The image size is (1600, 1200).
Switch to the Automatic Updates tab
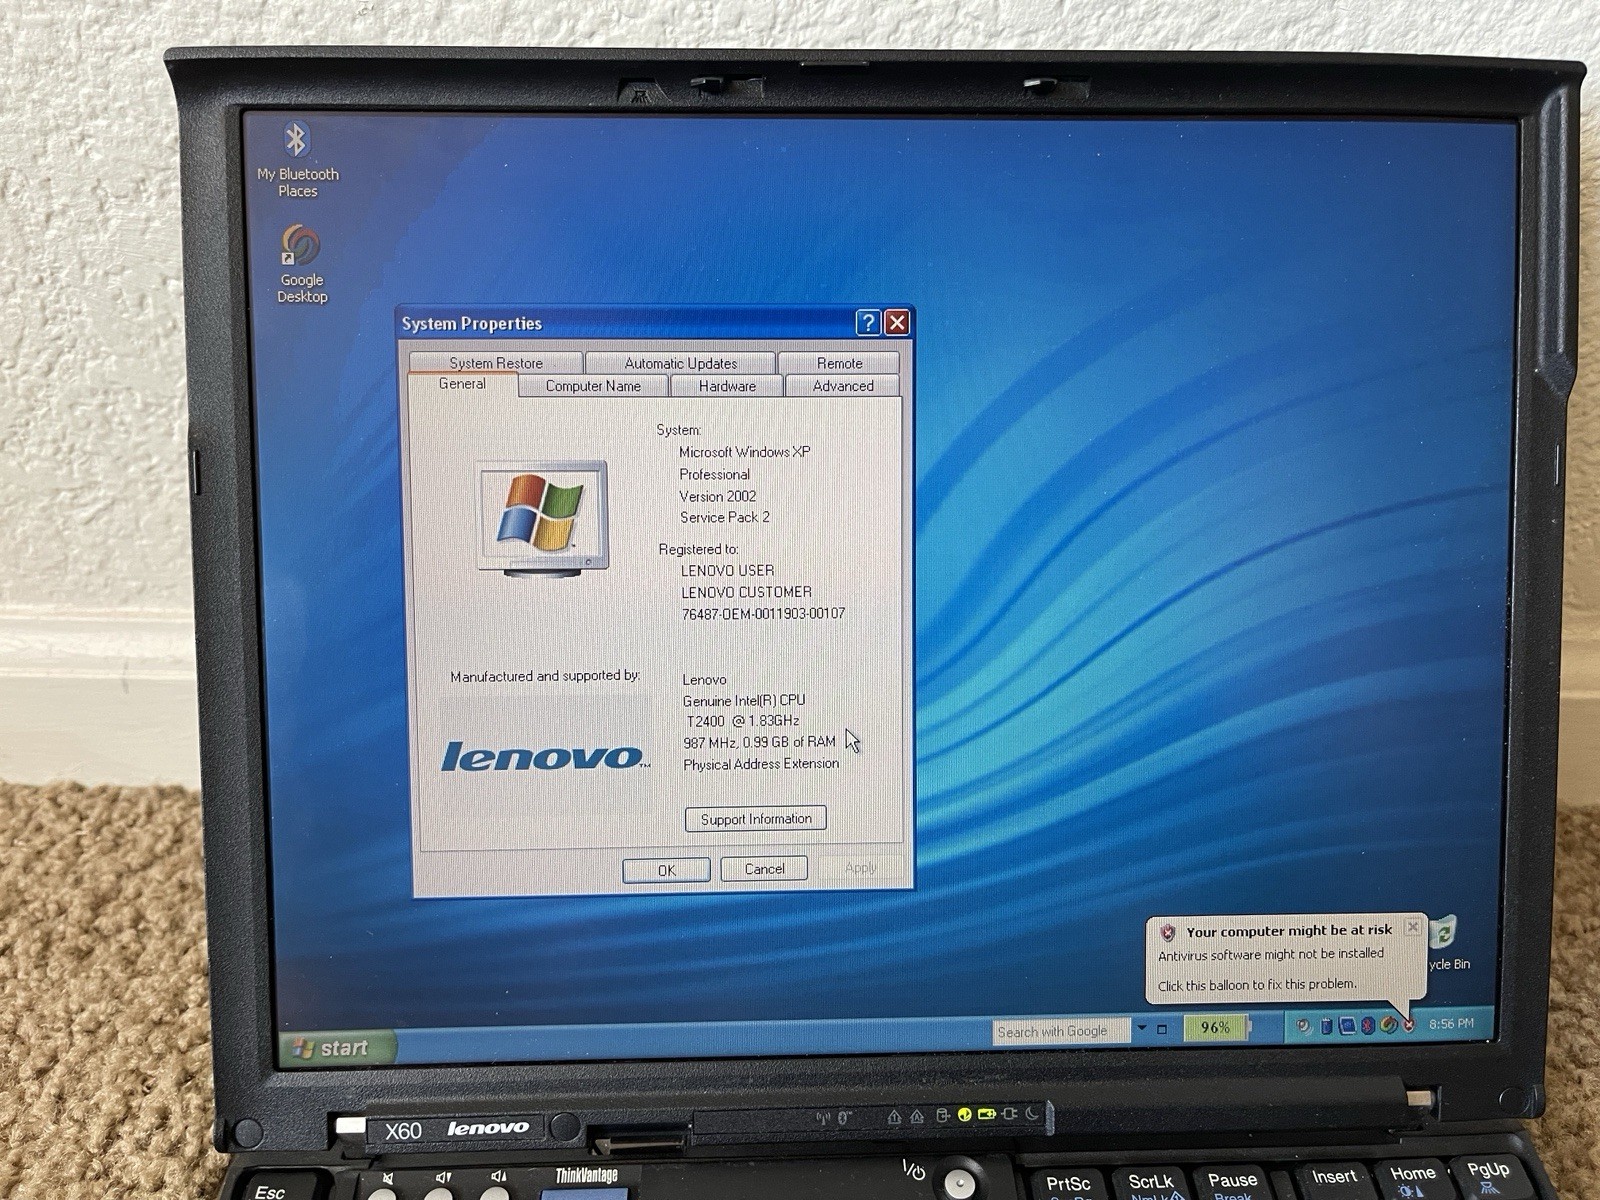click(680, 363)
